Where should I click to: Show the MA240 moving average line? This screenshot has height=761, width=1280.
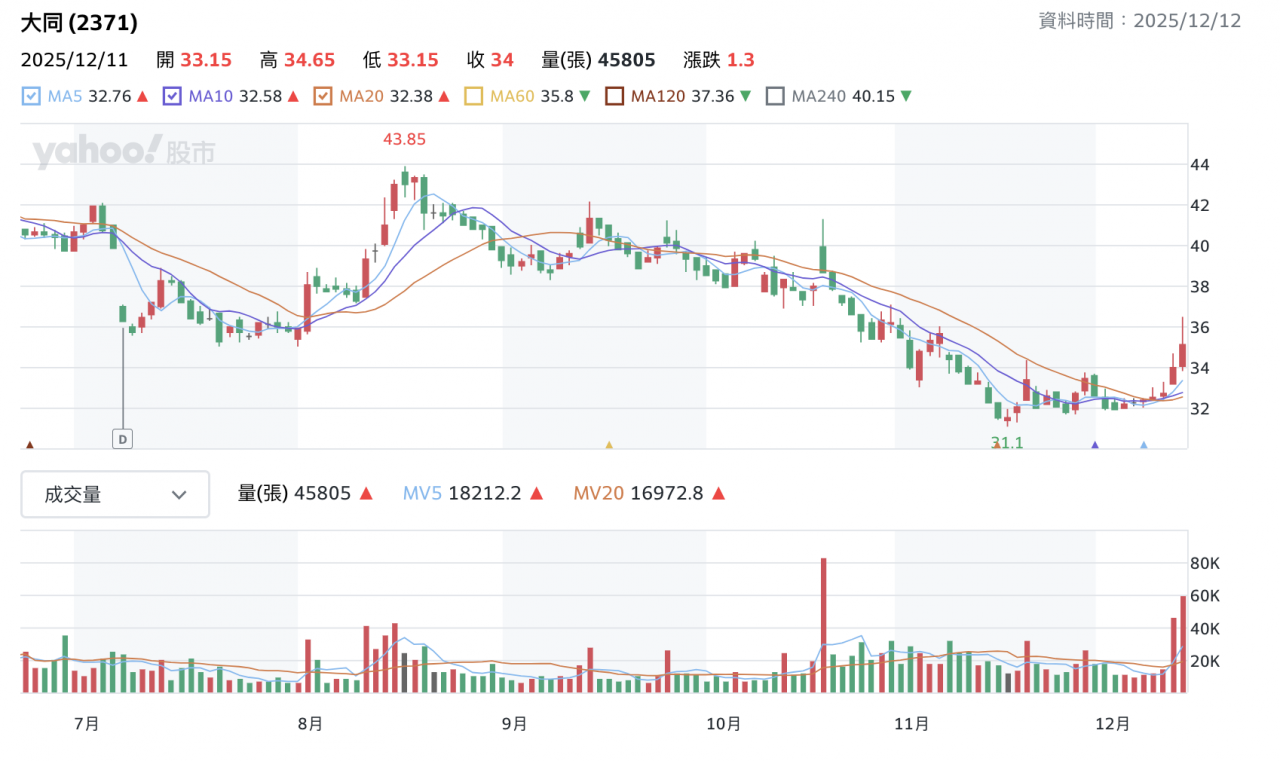point(775,97)
